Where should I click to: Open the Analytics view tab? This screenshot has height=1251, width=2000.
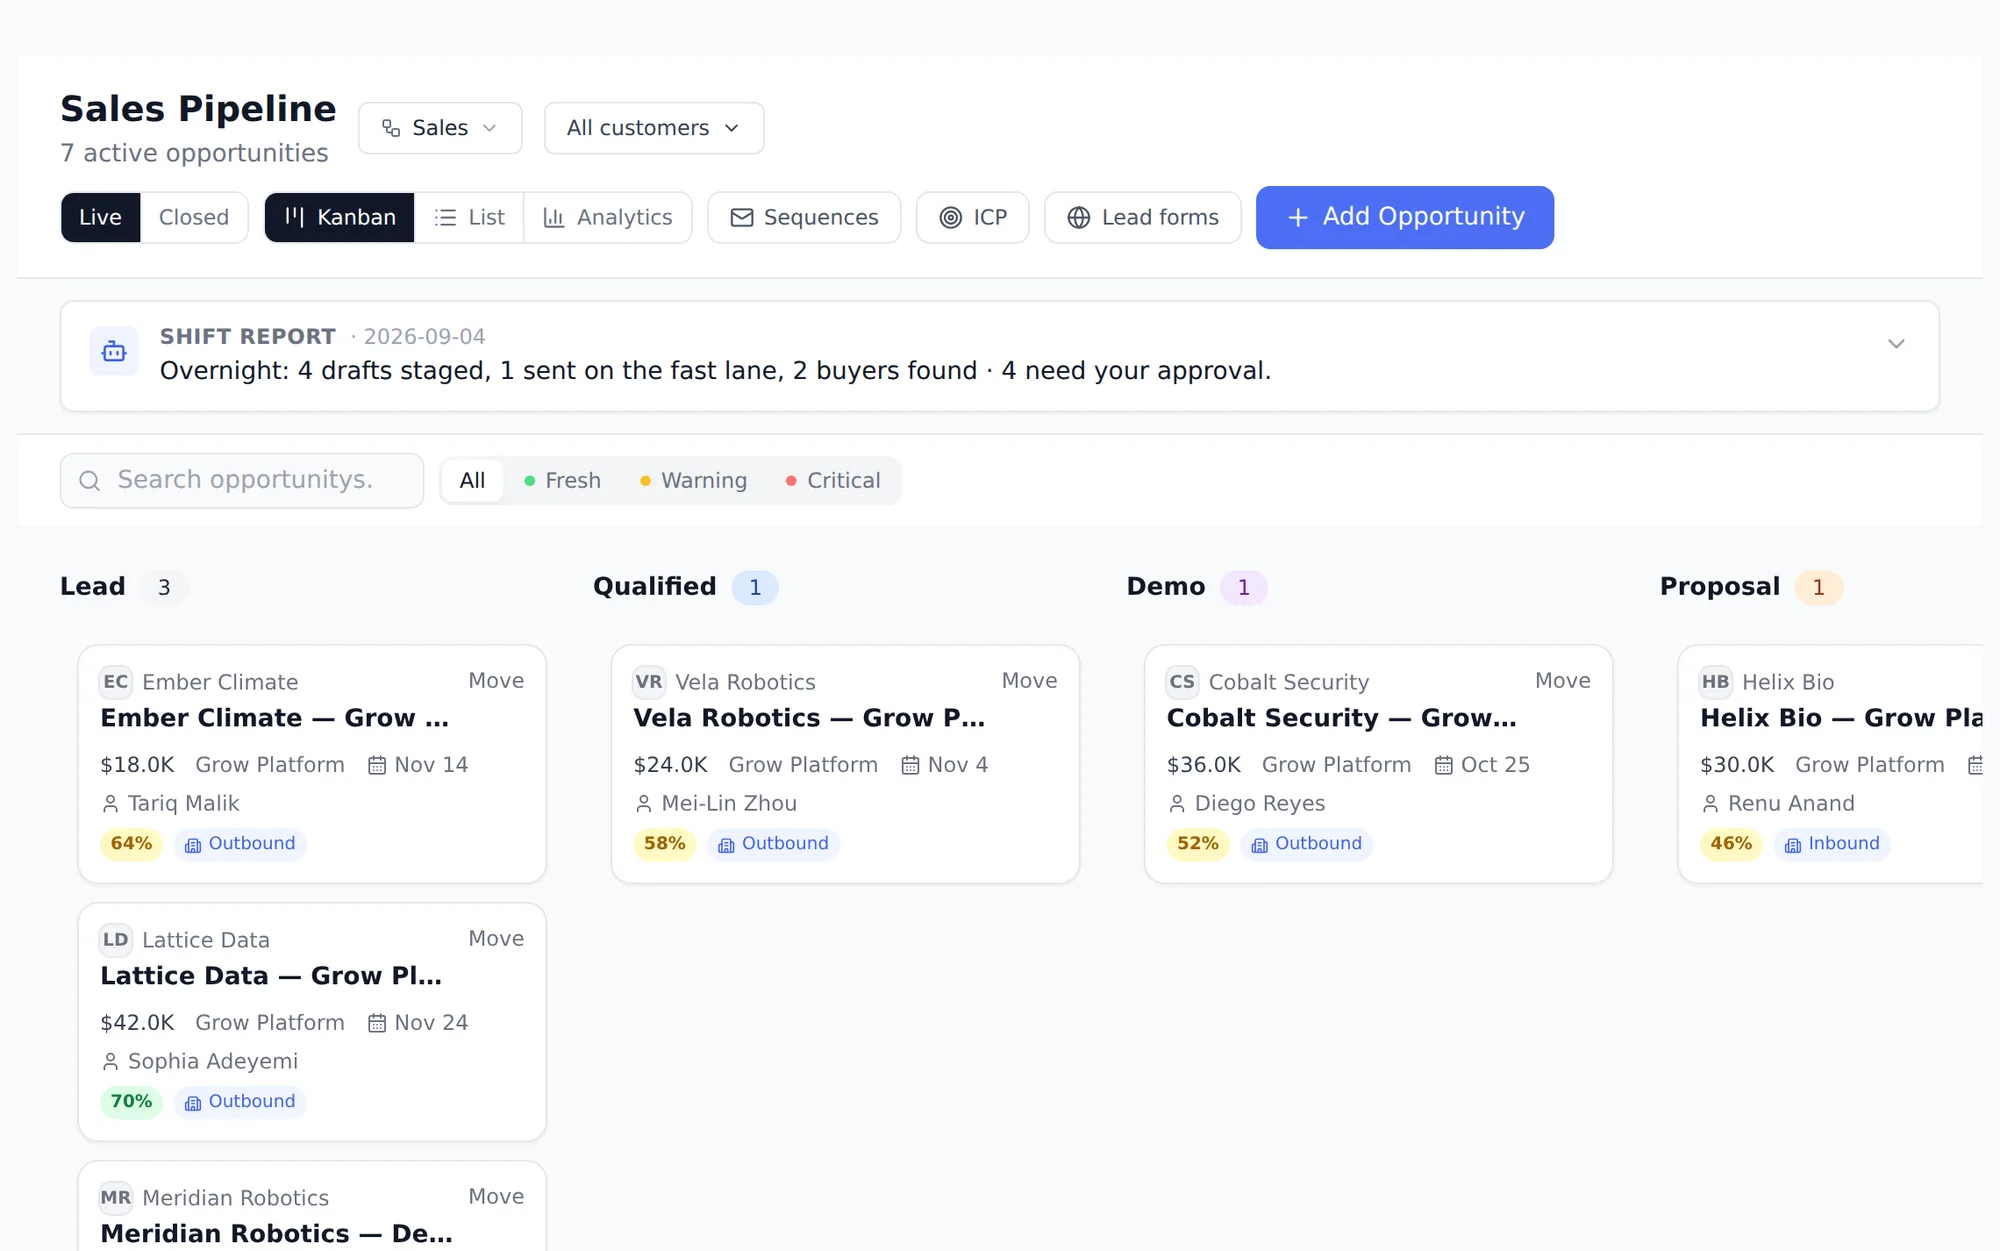point(607,217)
